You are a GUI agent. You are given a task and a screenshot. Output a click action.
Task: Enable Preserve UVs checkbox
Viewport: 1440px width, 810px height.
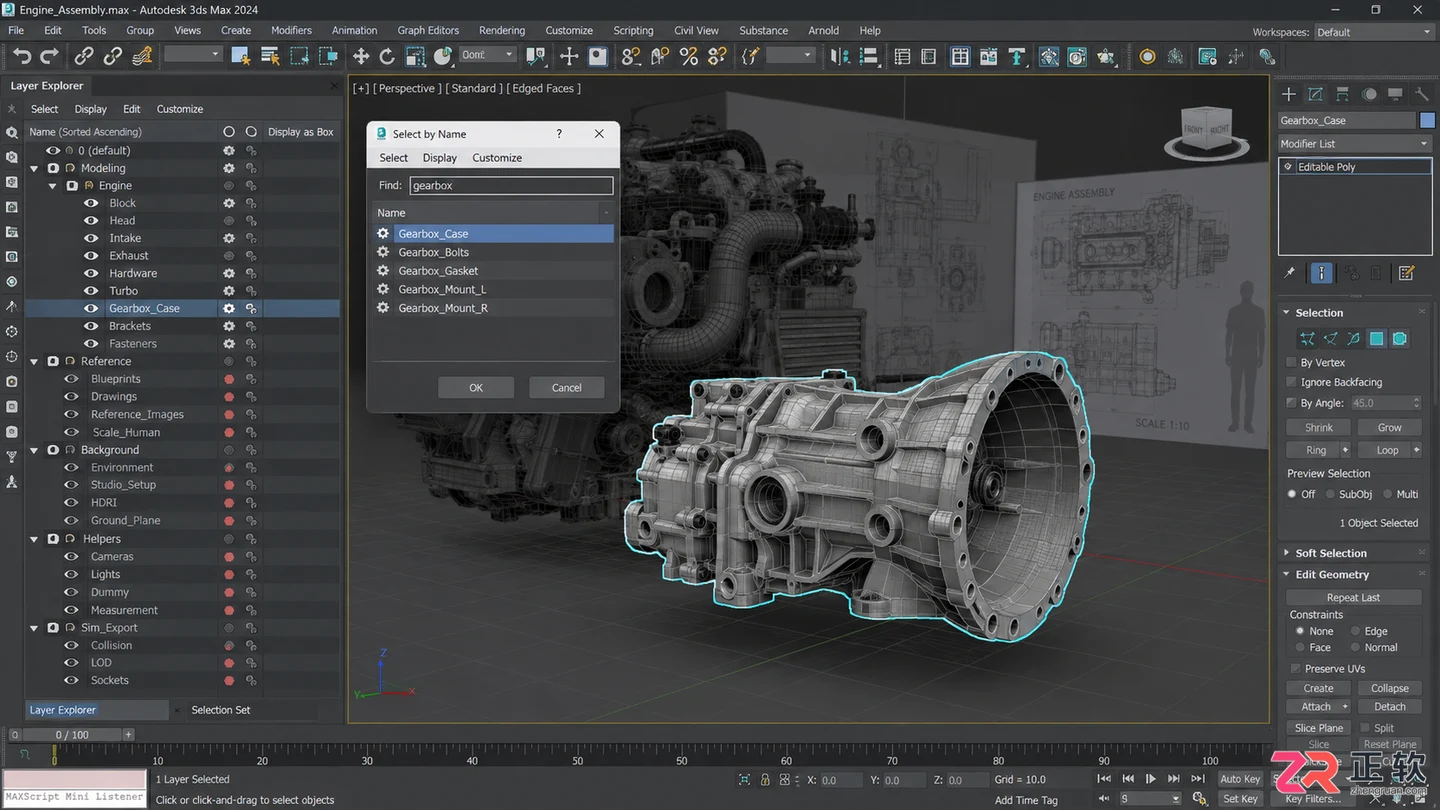1296,669
